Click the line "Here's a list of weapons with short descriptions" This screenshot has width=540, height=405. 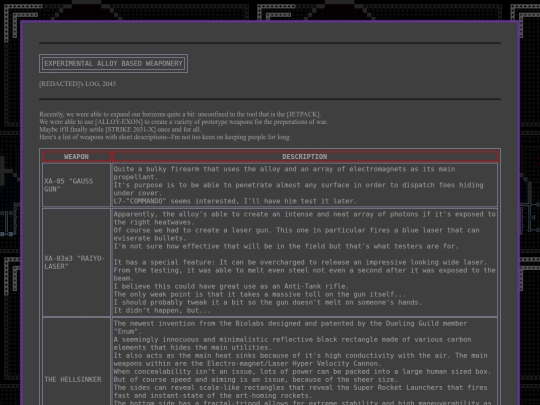165,137
